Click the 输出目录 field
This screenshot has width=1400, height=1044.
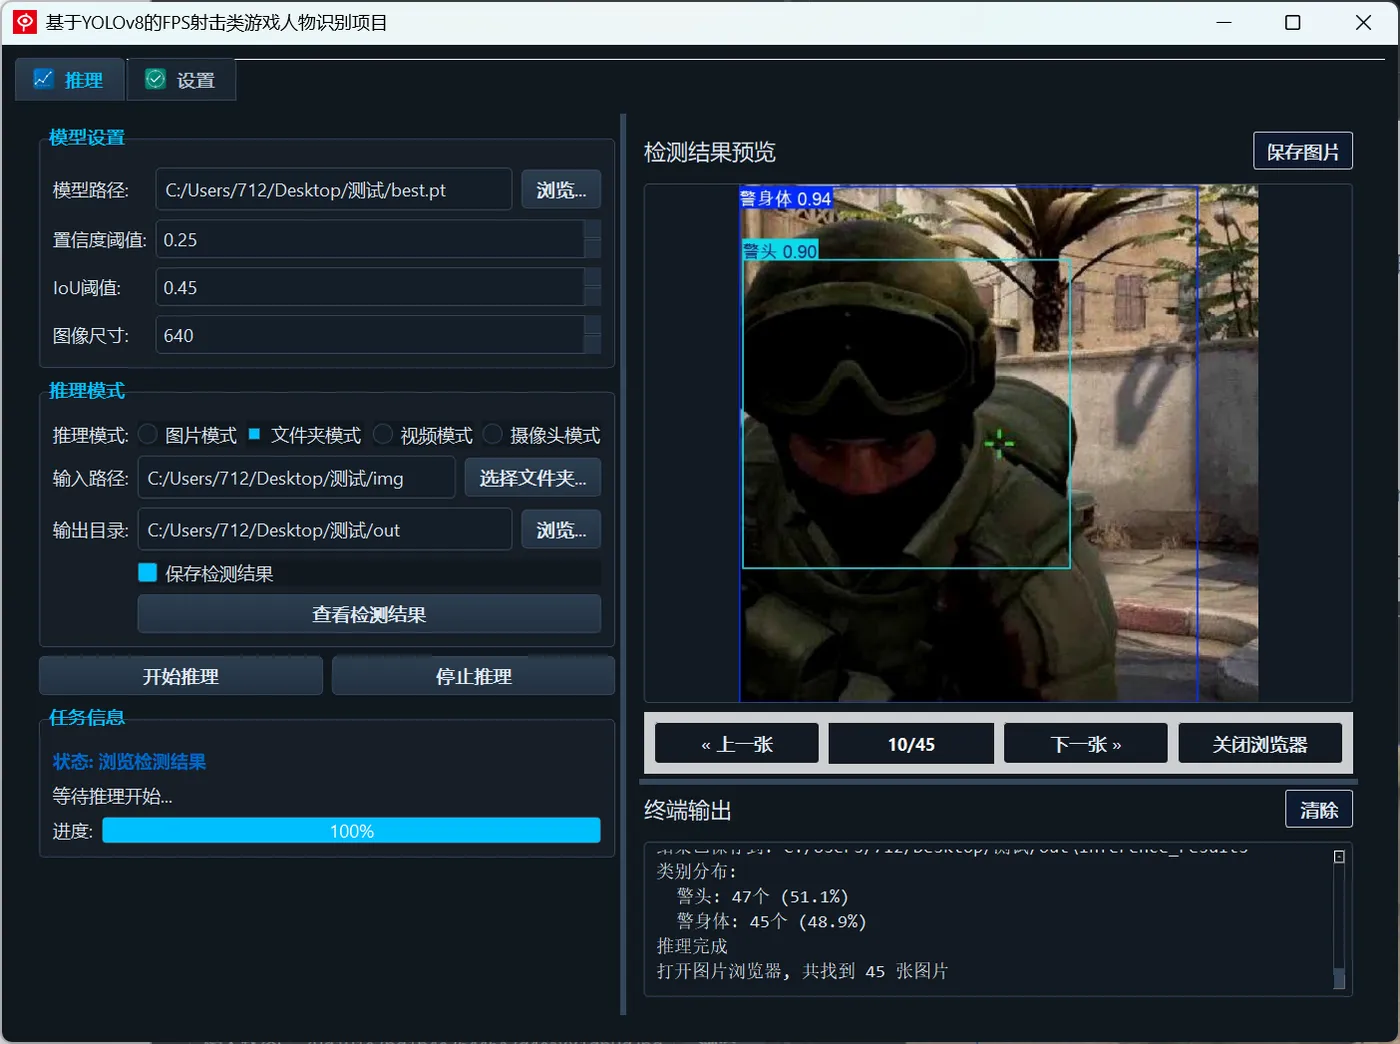pyautogui.click(x=325, y=530)
